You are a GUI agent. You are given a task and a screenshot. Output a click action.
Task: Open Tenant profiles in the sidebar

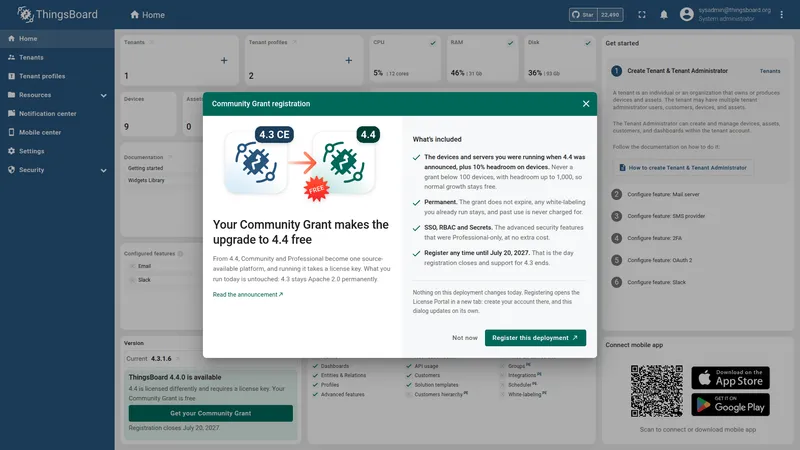click(57, 76)
